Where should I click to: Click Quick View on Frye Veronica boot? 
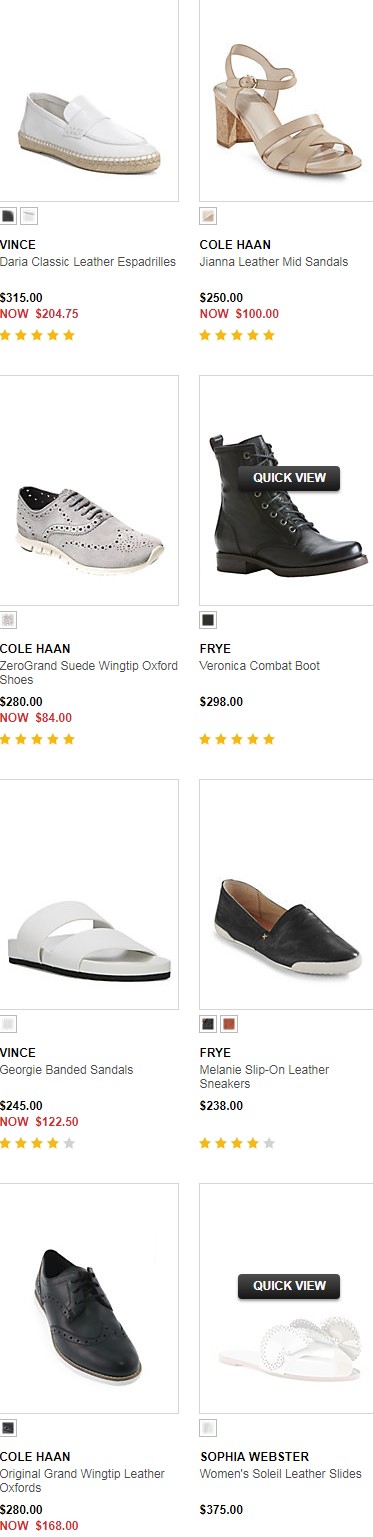pyautogui.click(x=289, y=478)
